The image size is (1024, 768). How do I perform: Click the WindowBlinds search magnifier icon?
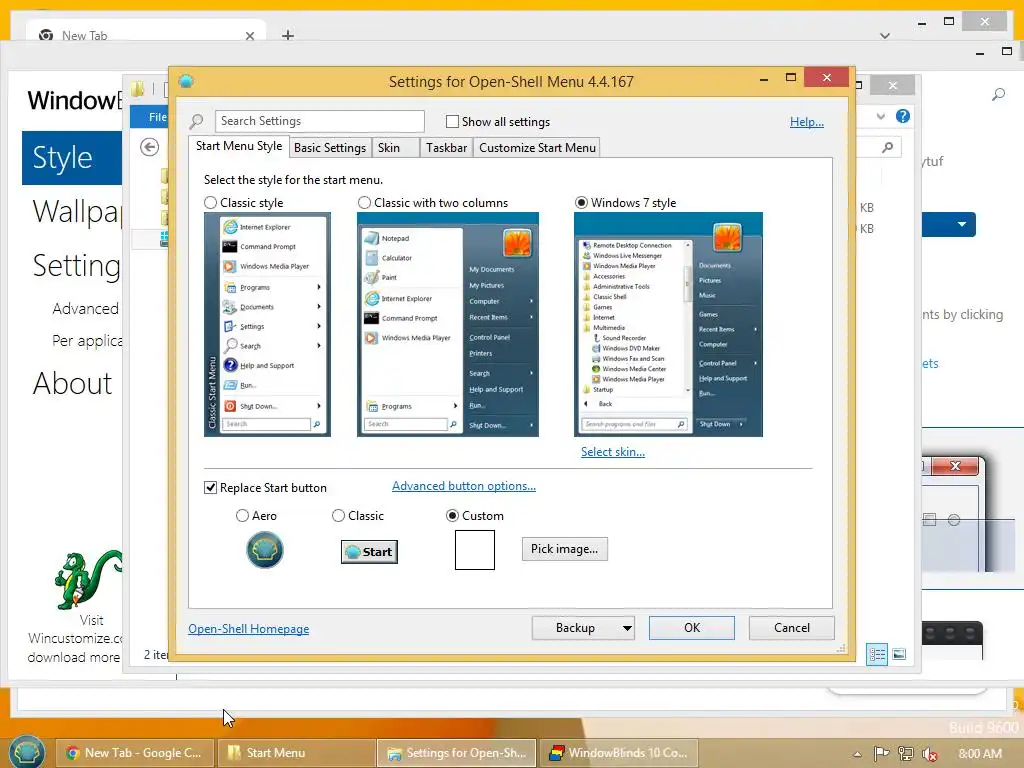(998, 95)
